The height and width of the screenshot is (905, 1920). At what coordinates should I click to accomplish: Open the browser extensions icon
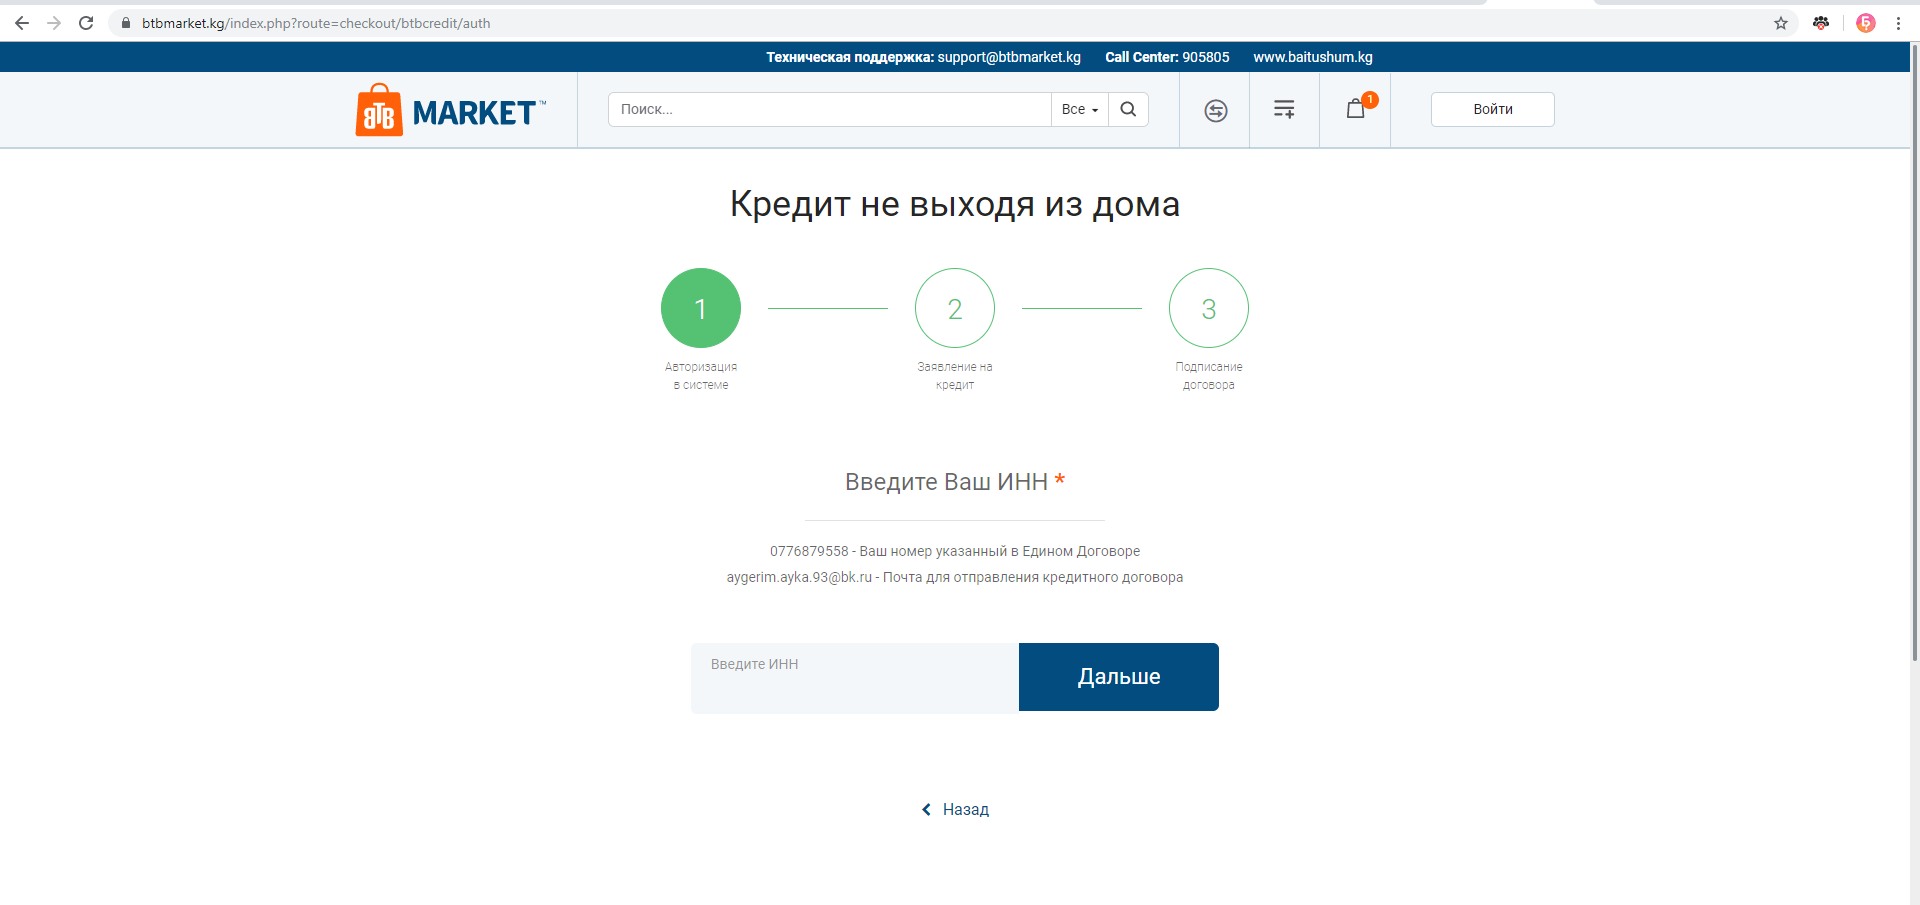tap(1821, 23)
